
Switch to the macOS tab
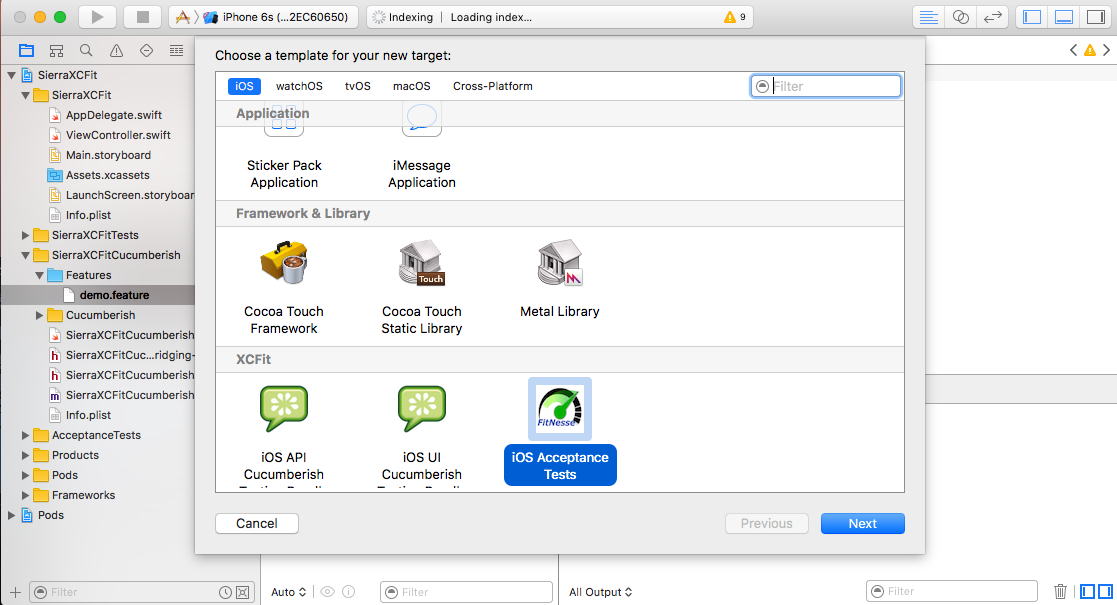tap(412, 86)
